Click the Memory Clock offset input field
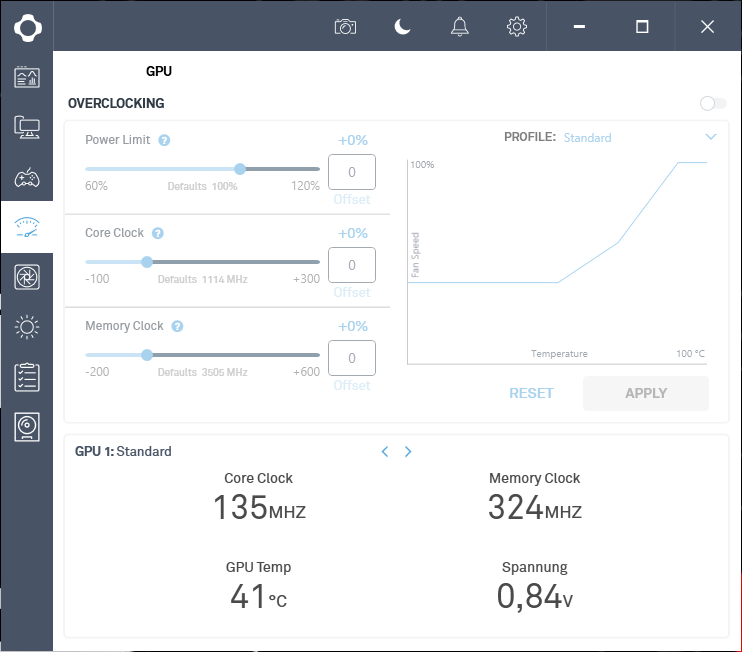This screenshot has height=652, width=742. click(x=352, y=358)
